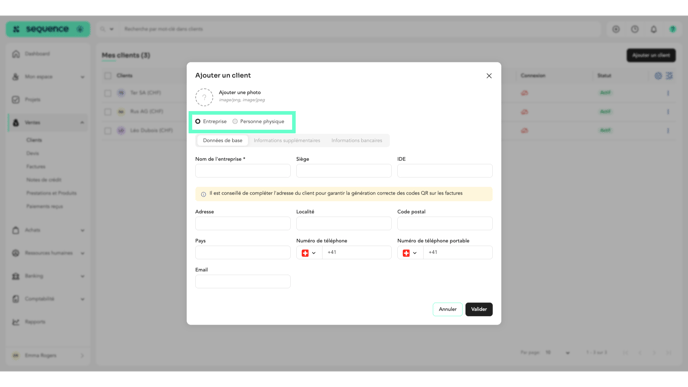Click the Email input field

coord(243,281)
